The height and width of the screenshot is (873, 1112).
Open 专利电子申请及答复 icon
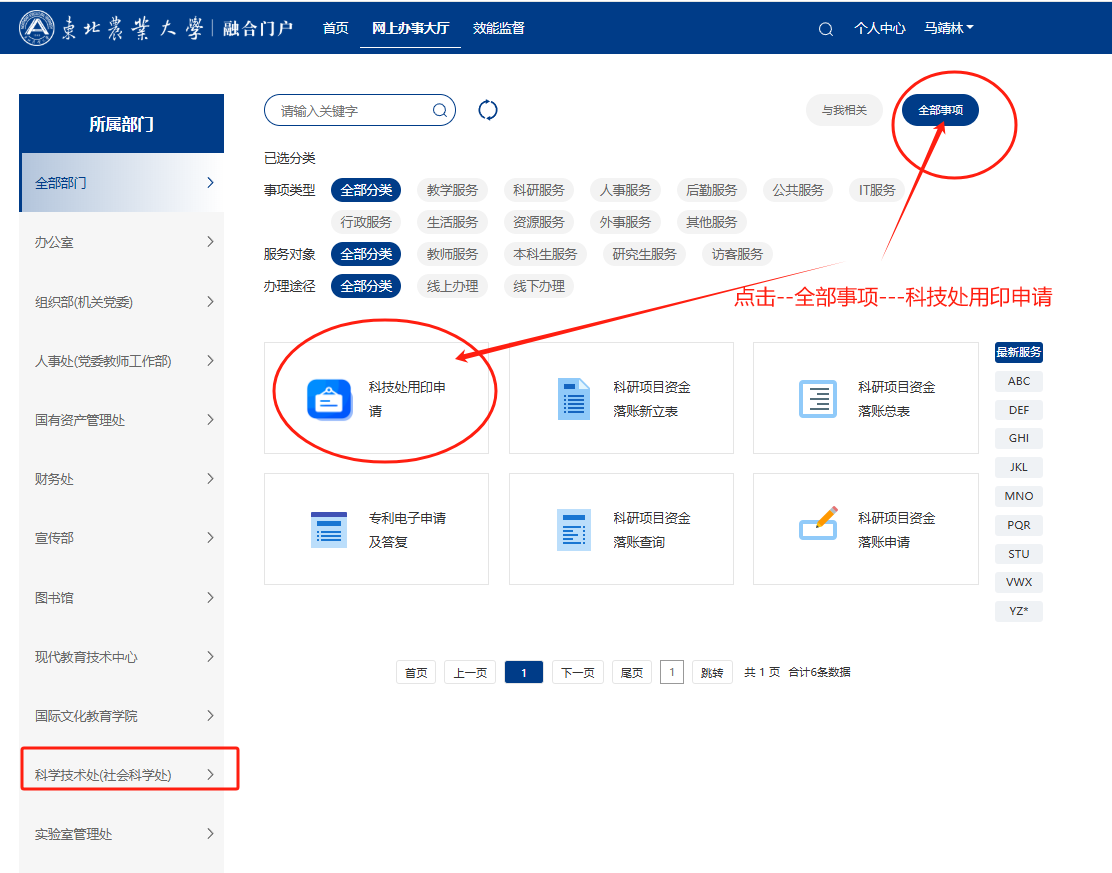point(329,529)
